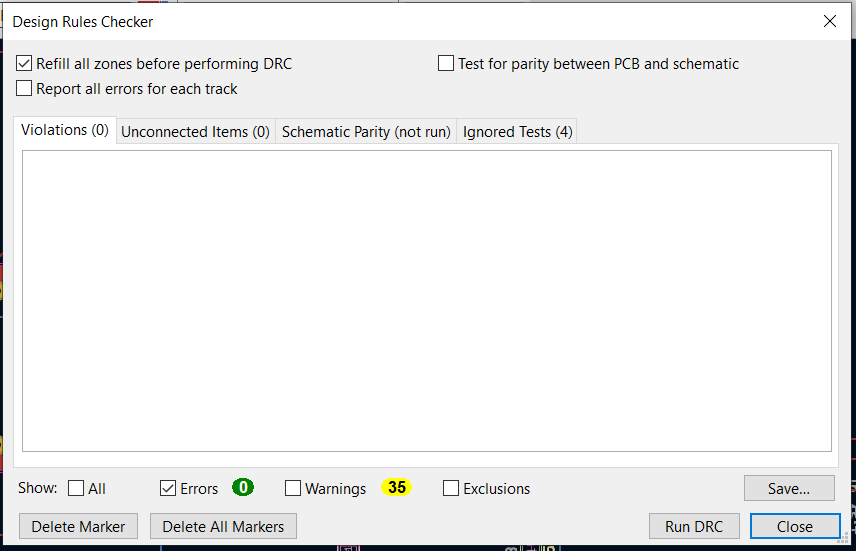The image size is (856, 551).
Task: Click the green errors count badge
Action: pyautogui.click(x=243, y=488)
